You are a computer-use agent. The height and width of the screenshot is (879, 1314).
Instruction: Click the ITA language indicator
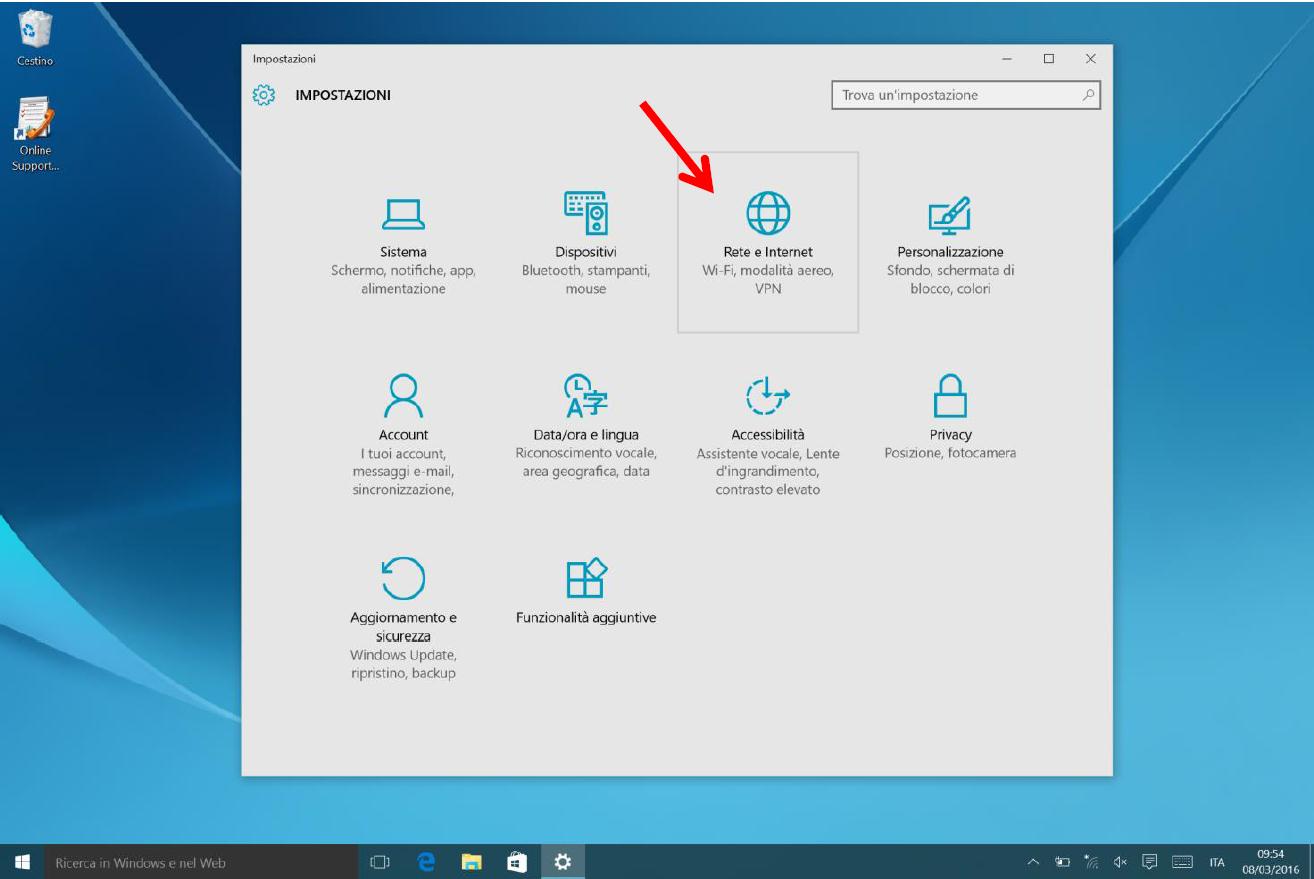coord(1217,863)
